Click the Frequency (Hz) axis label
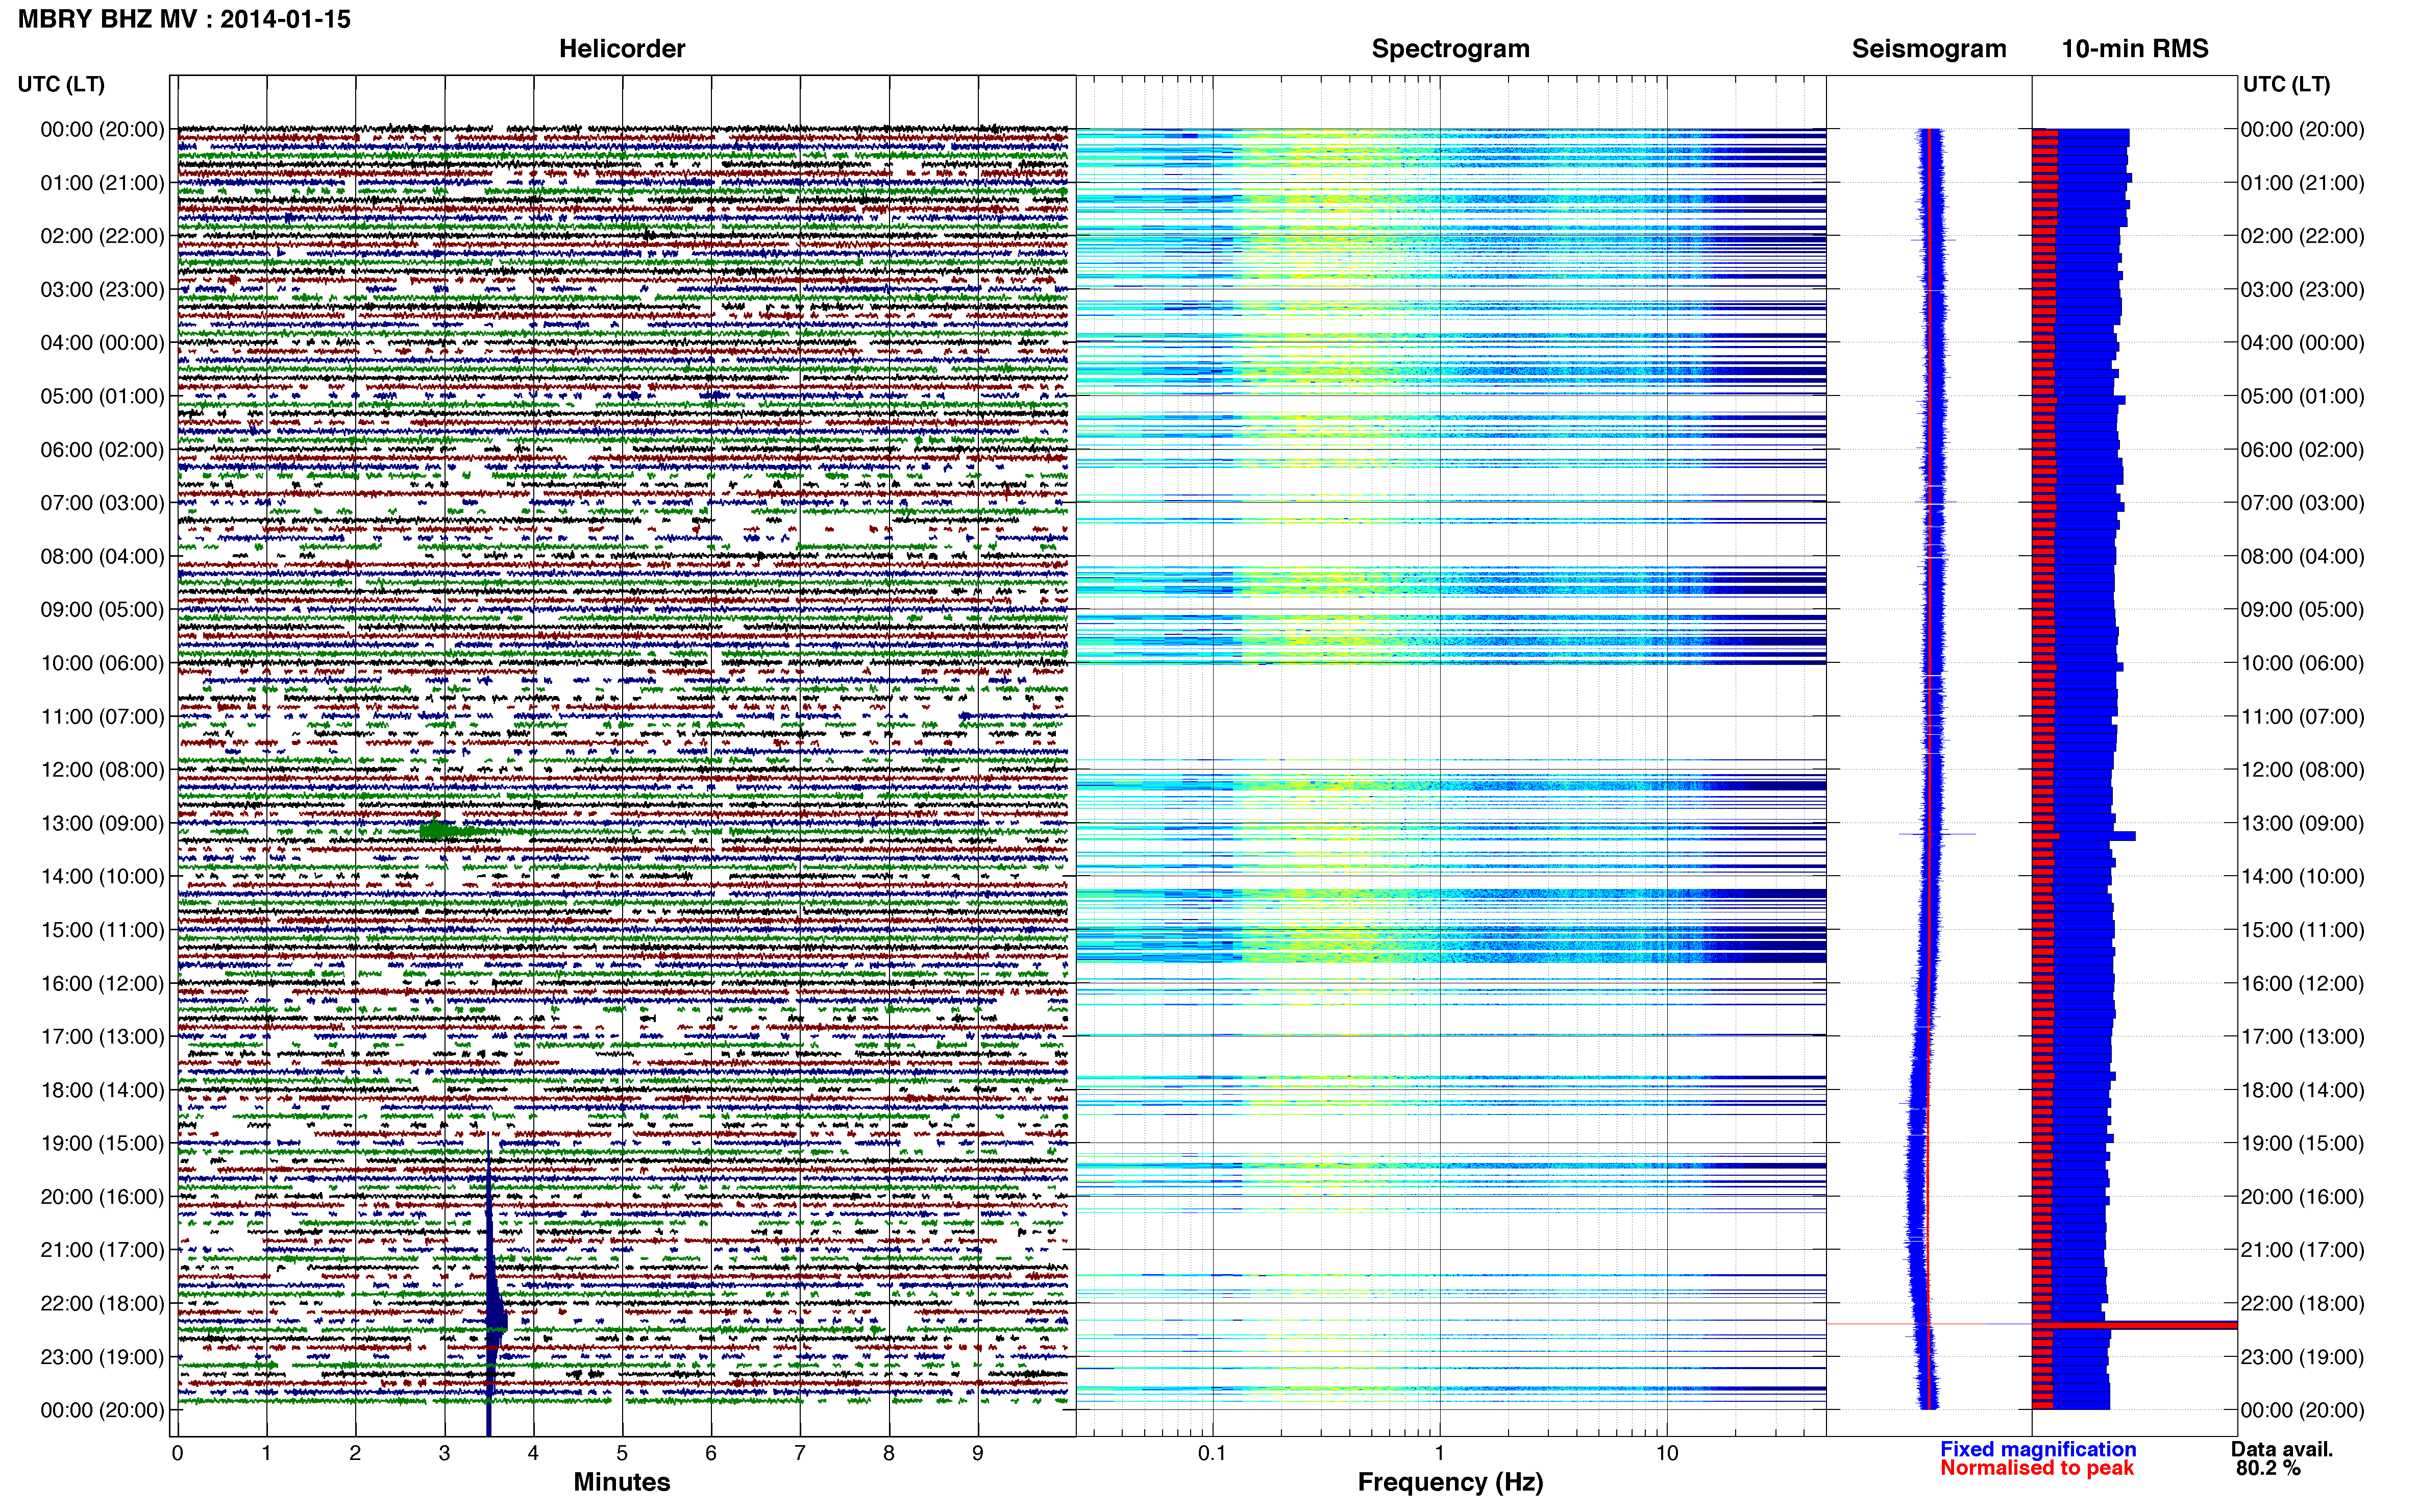The height and width of the screenshot is (1512, 2419). (x=1450, y=1482)
